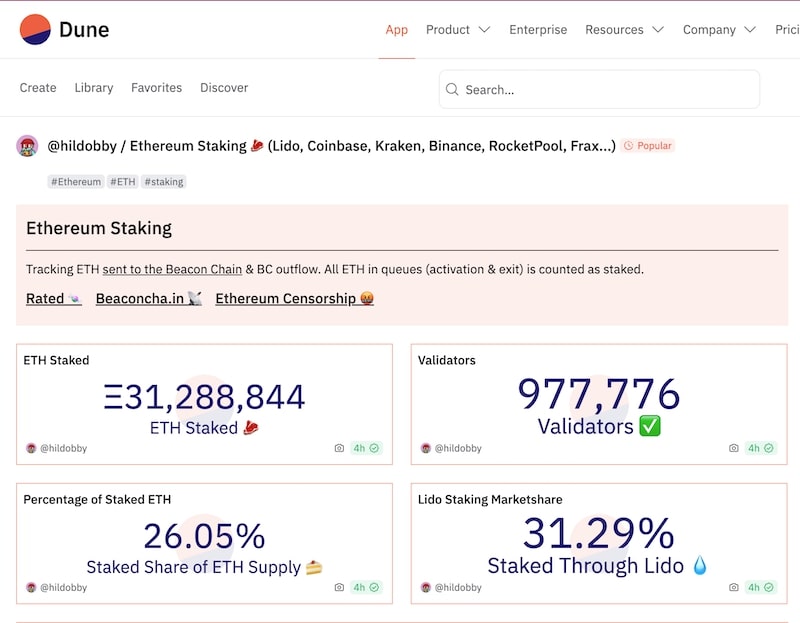Click hildobby avatar on Lido Staking Marketshare card
The height and width of the screenshot is (623, 800).
[x=426, y=587]
